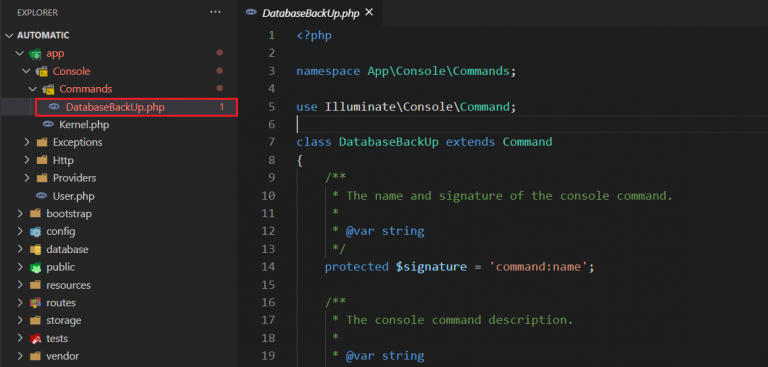Collapse the app folder chevron
This screenshot has width=768, height=367.
pyautogui.click(x=20, y=53)
